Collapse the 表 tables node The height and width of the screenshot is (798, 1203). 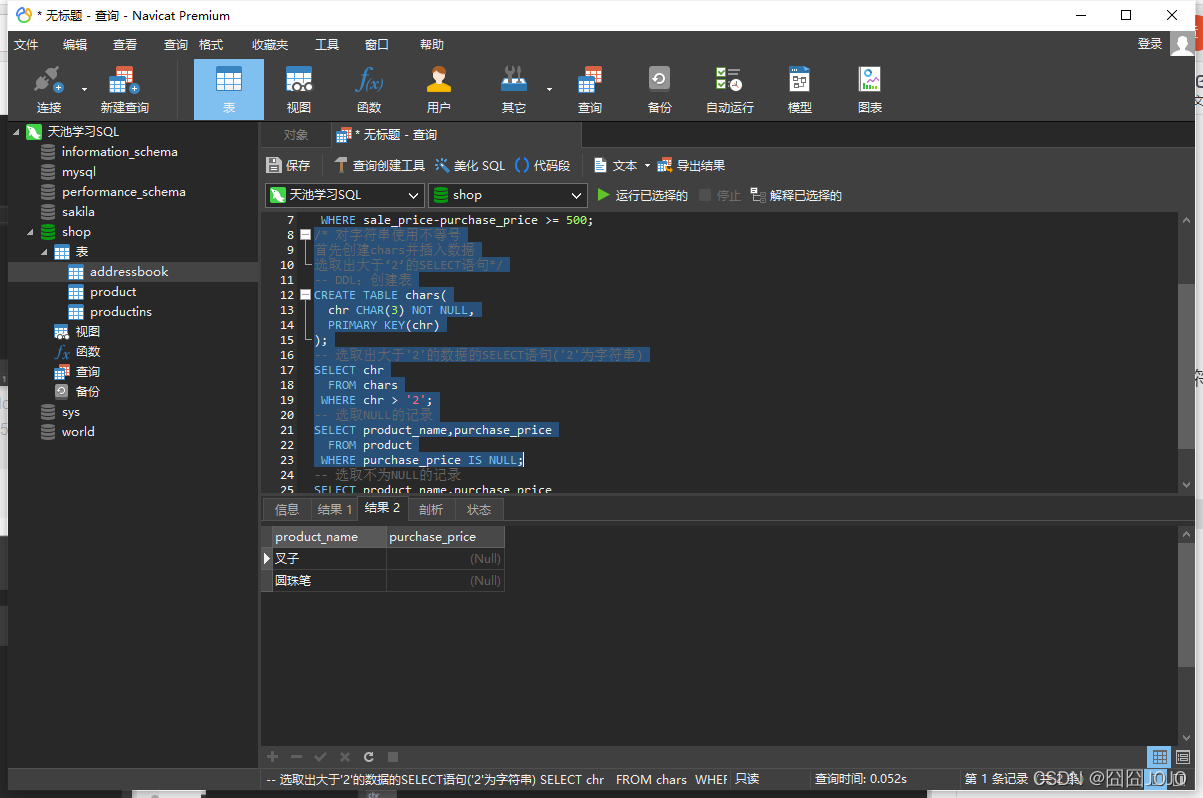[44, 252]
